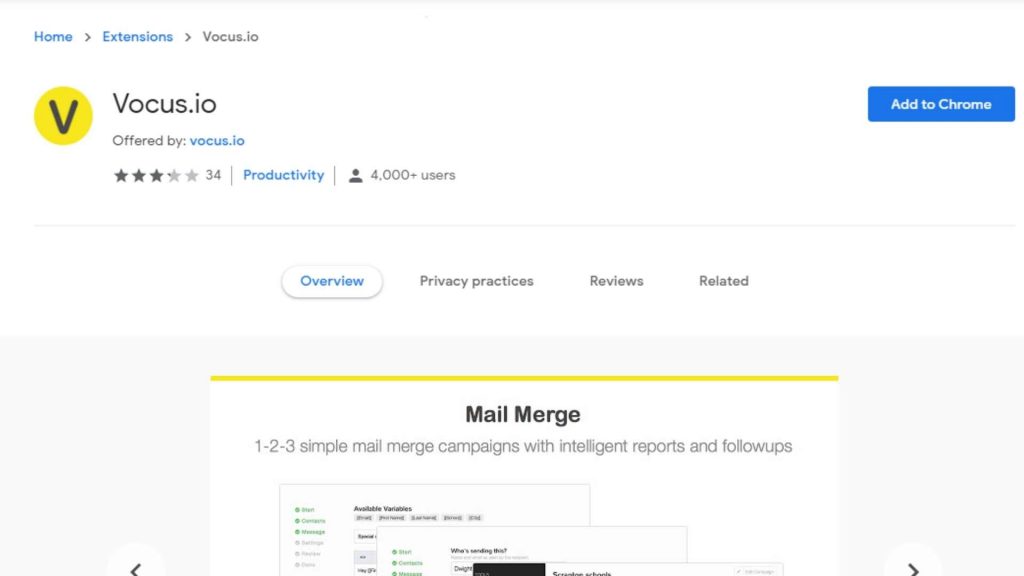Screen dimensions: 1024x576
Task: Show the Related tab
Action: (x=723, y=281)
